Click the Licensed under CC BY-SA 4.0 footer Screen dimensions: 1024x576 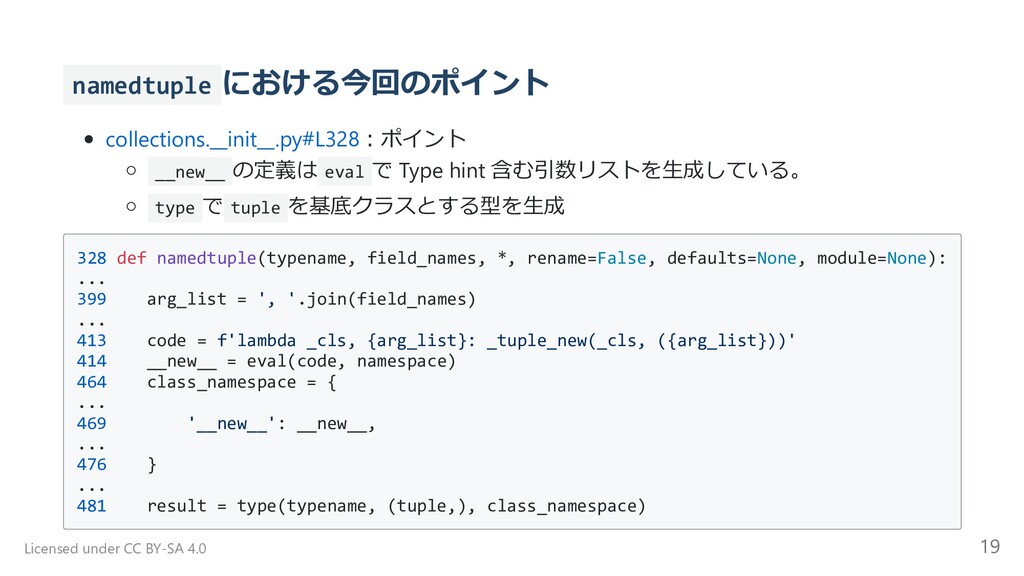[x=115, y=549]
